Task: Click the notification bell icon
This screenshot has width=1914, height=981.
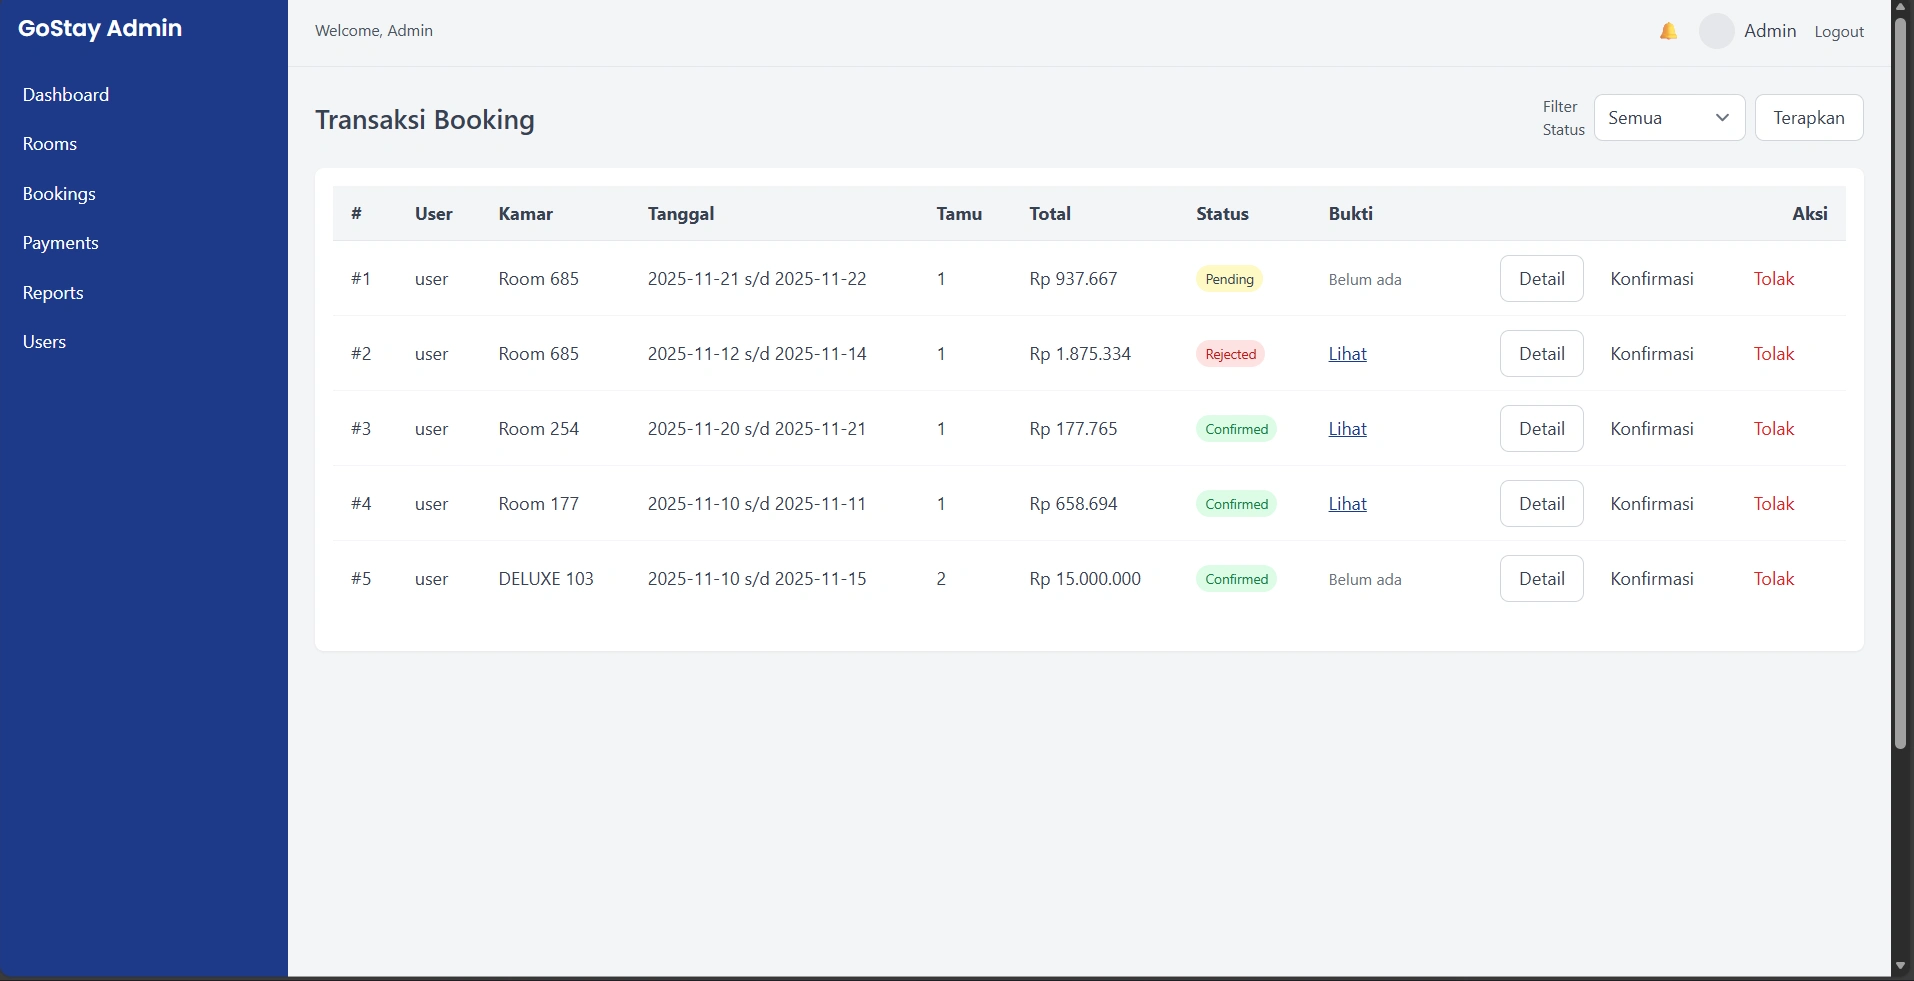Action: pyautogui.click(x=1668, y=31)
